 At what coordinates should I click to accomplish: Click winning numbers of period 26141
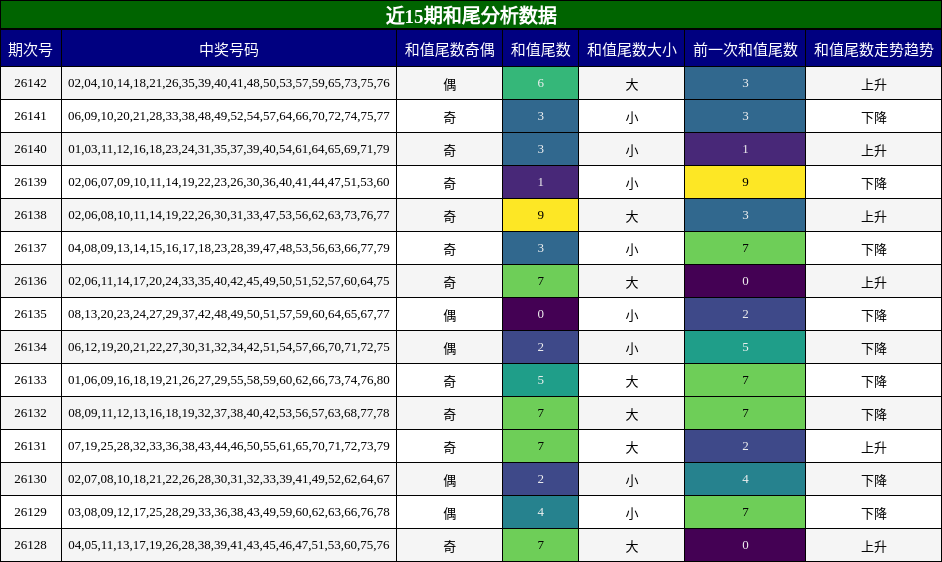pyautogui.click(x=229, y=116)
